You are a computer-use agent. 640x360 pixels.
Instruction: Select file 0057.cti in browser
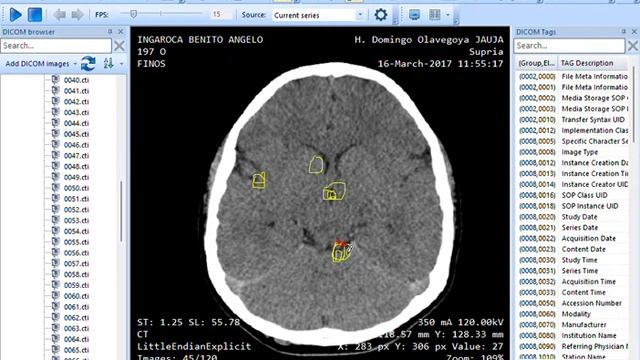tap(76, 264)
